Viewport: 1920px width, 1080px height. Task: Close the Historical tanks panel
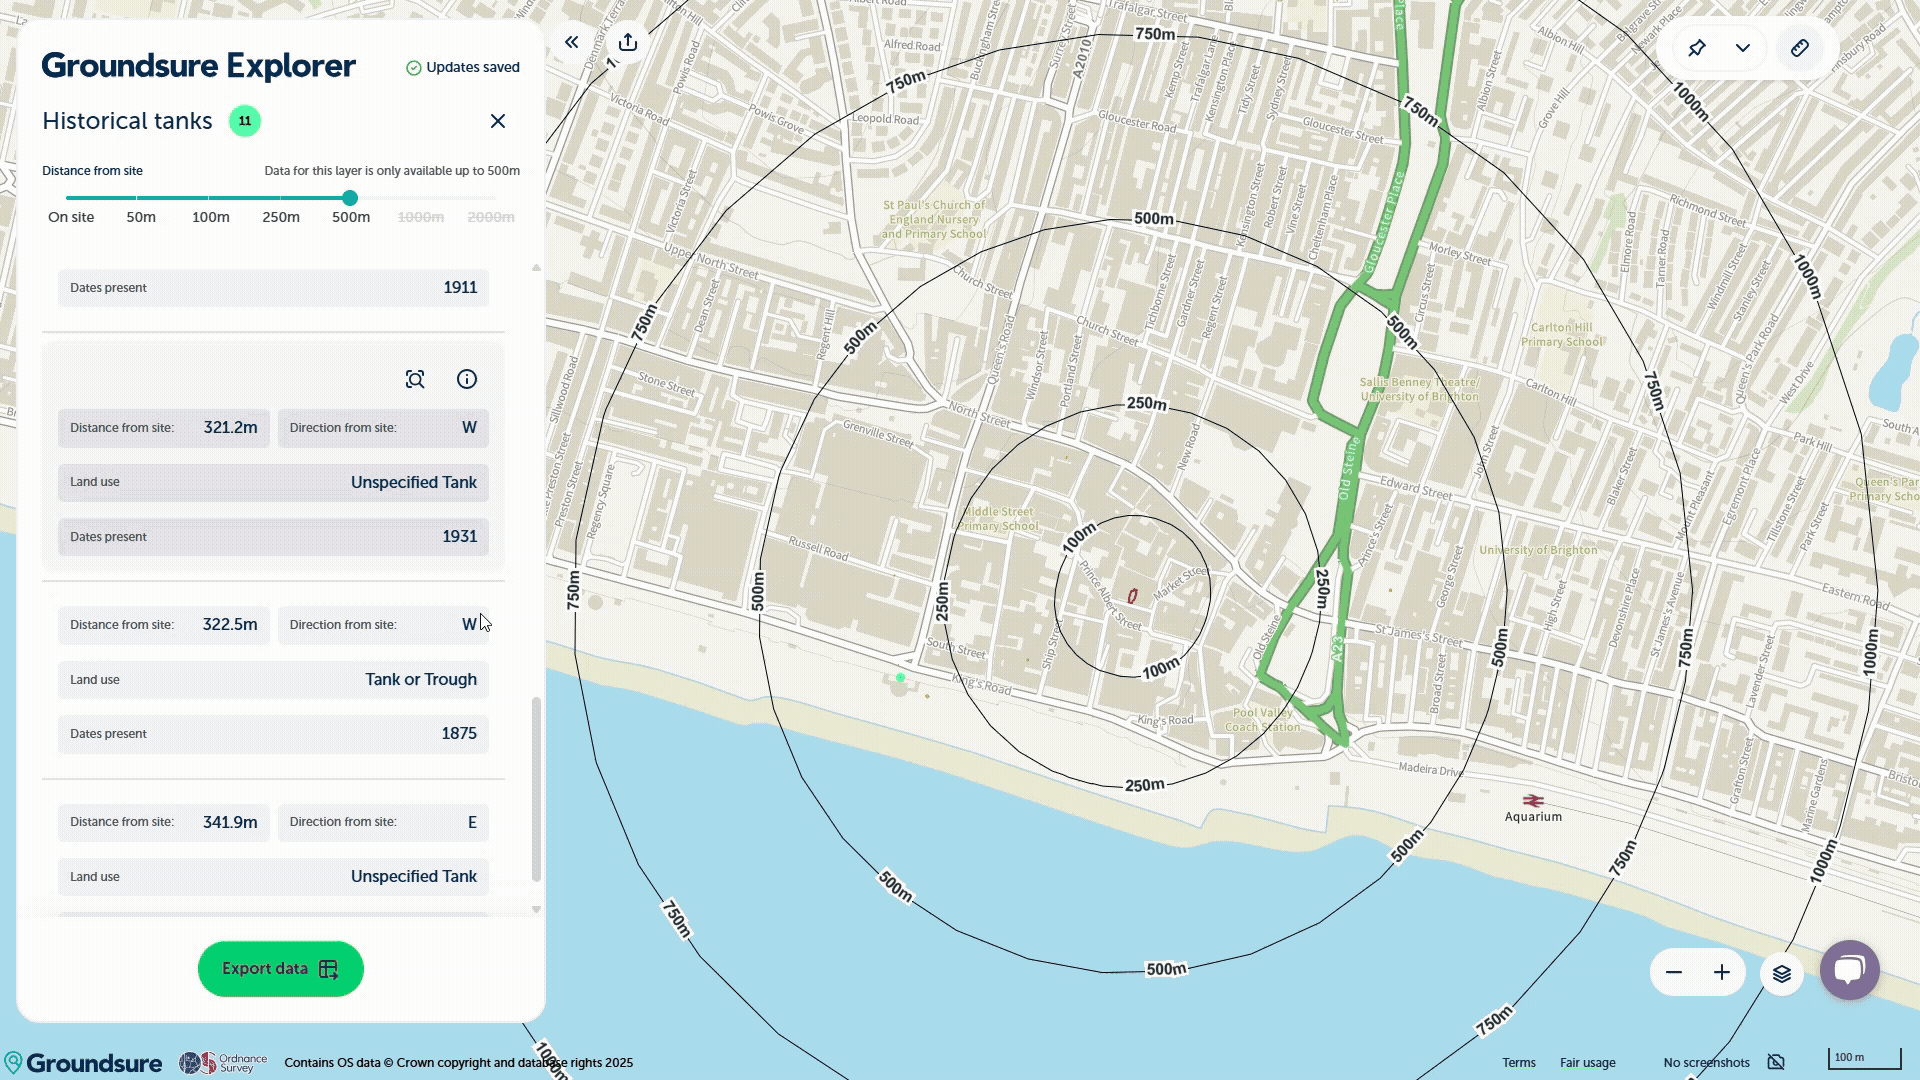click(x=498, y=121)
